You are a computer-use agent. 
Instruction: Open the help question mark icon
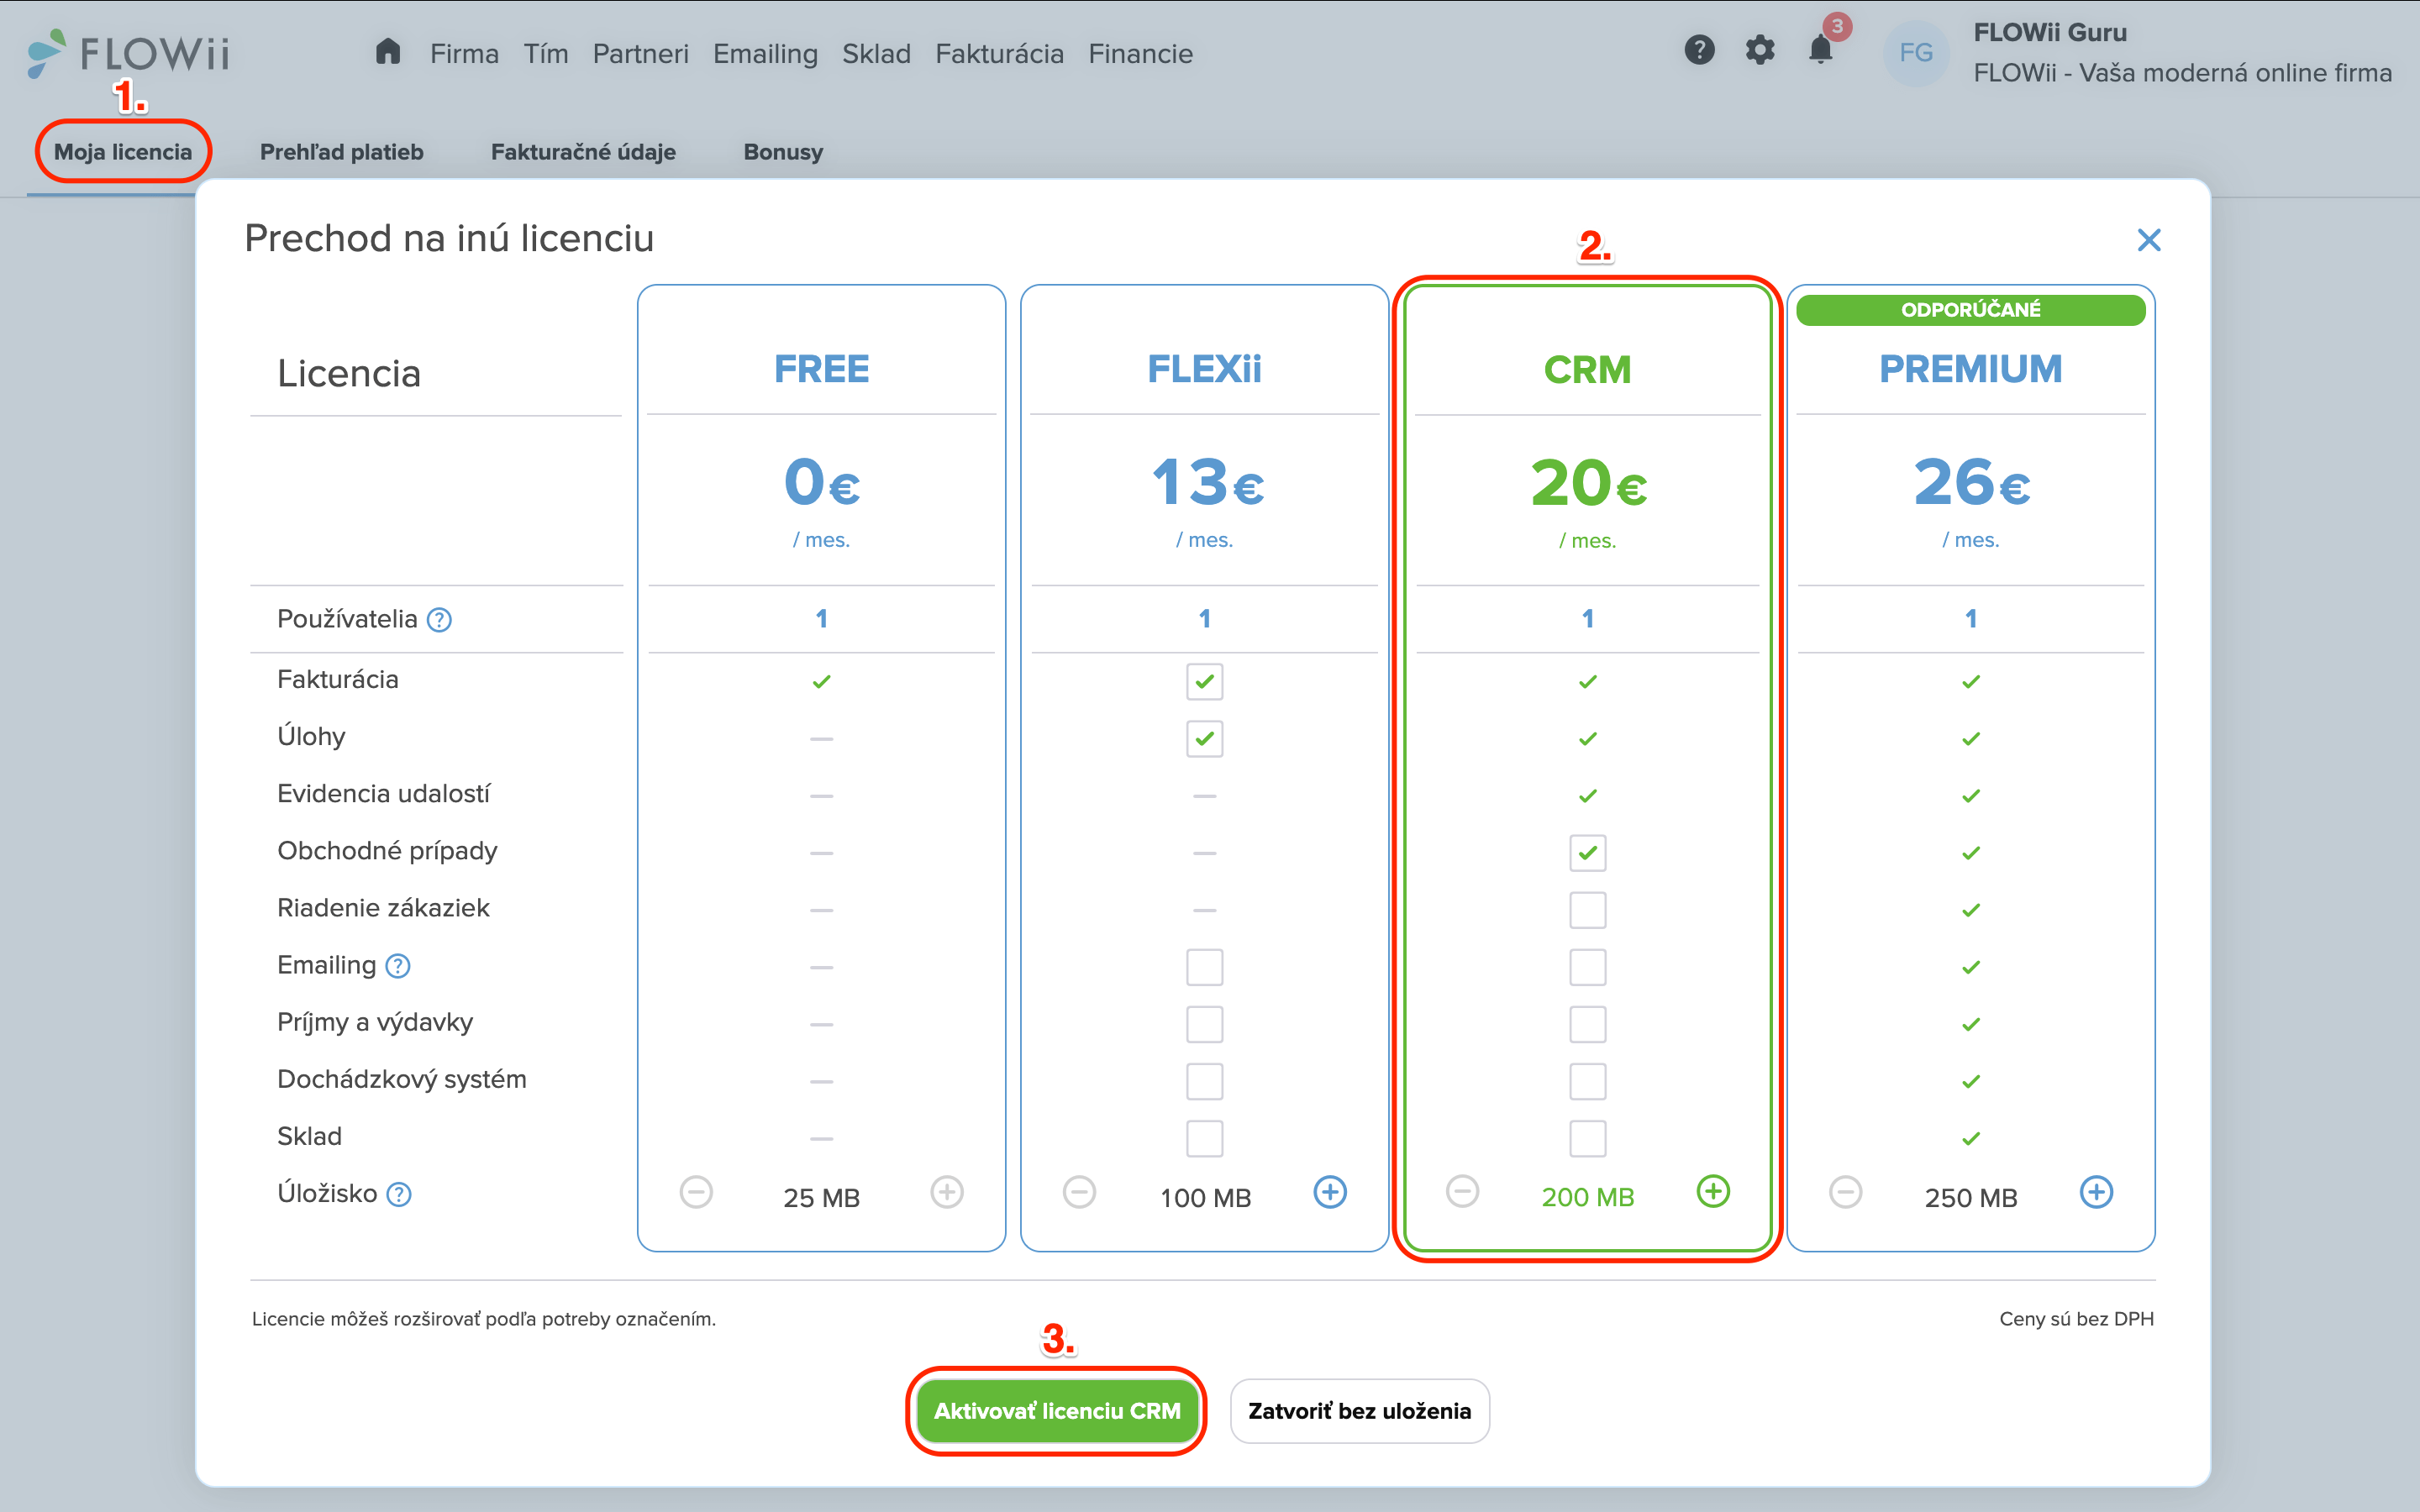point(1699,50)
